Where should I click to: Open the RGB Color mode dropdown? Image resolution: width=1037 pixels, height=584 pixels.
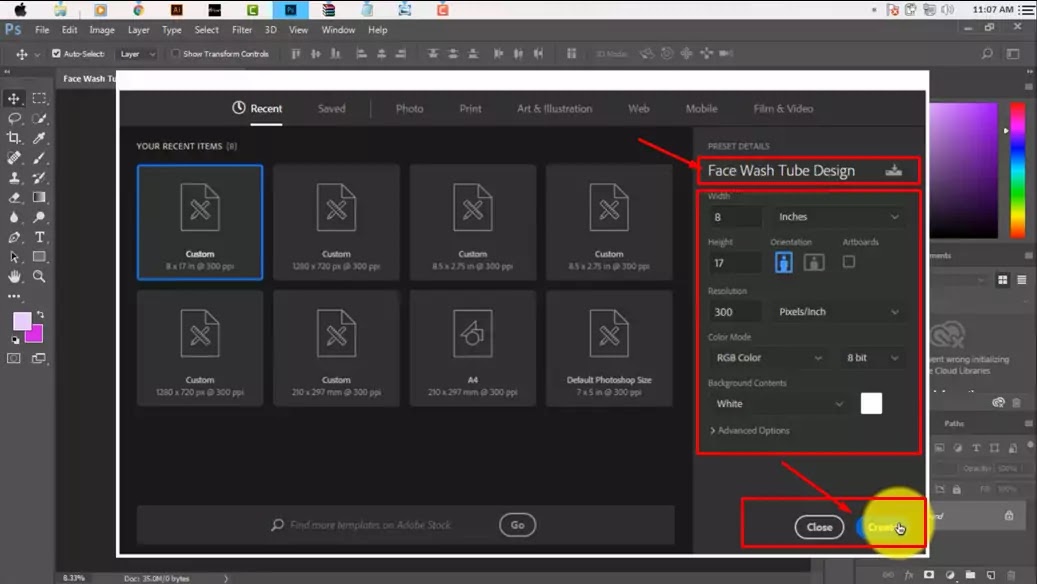[x=767, y=358]
